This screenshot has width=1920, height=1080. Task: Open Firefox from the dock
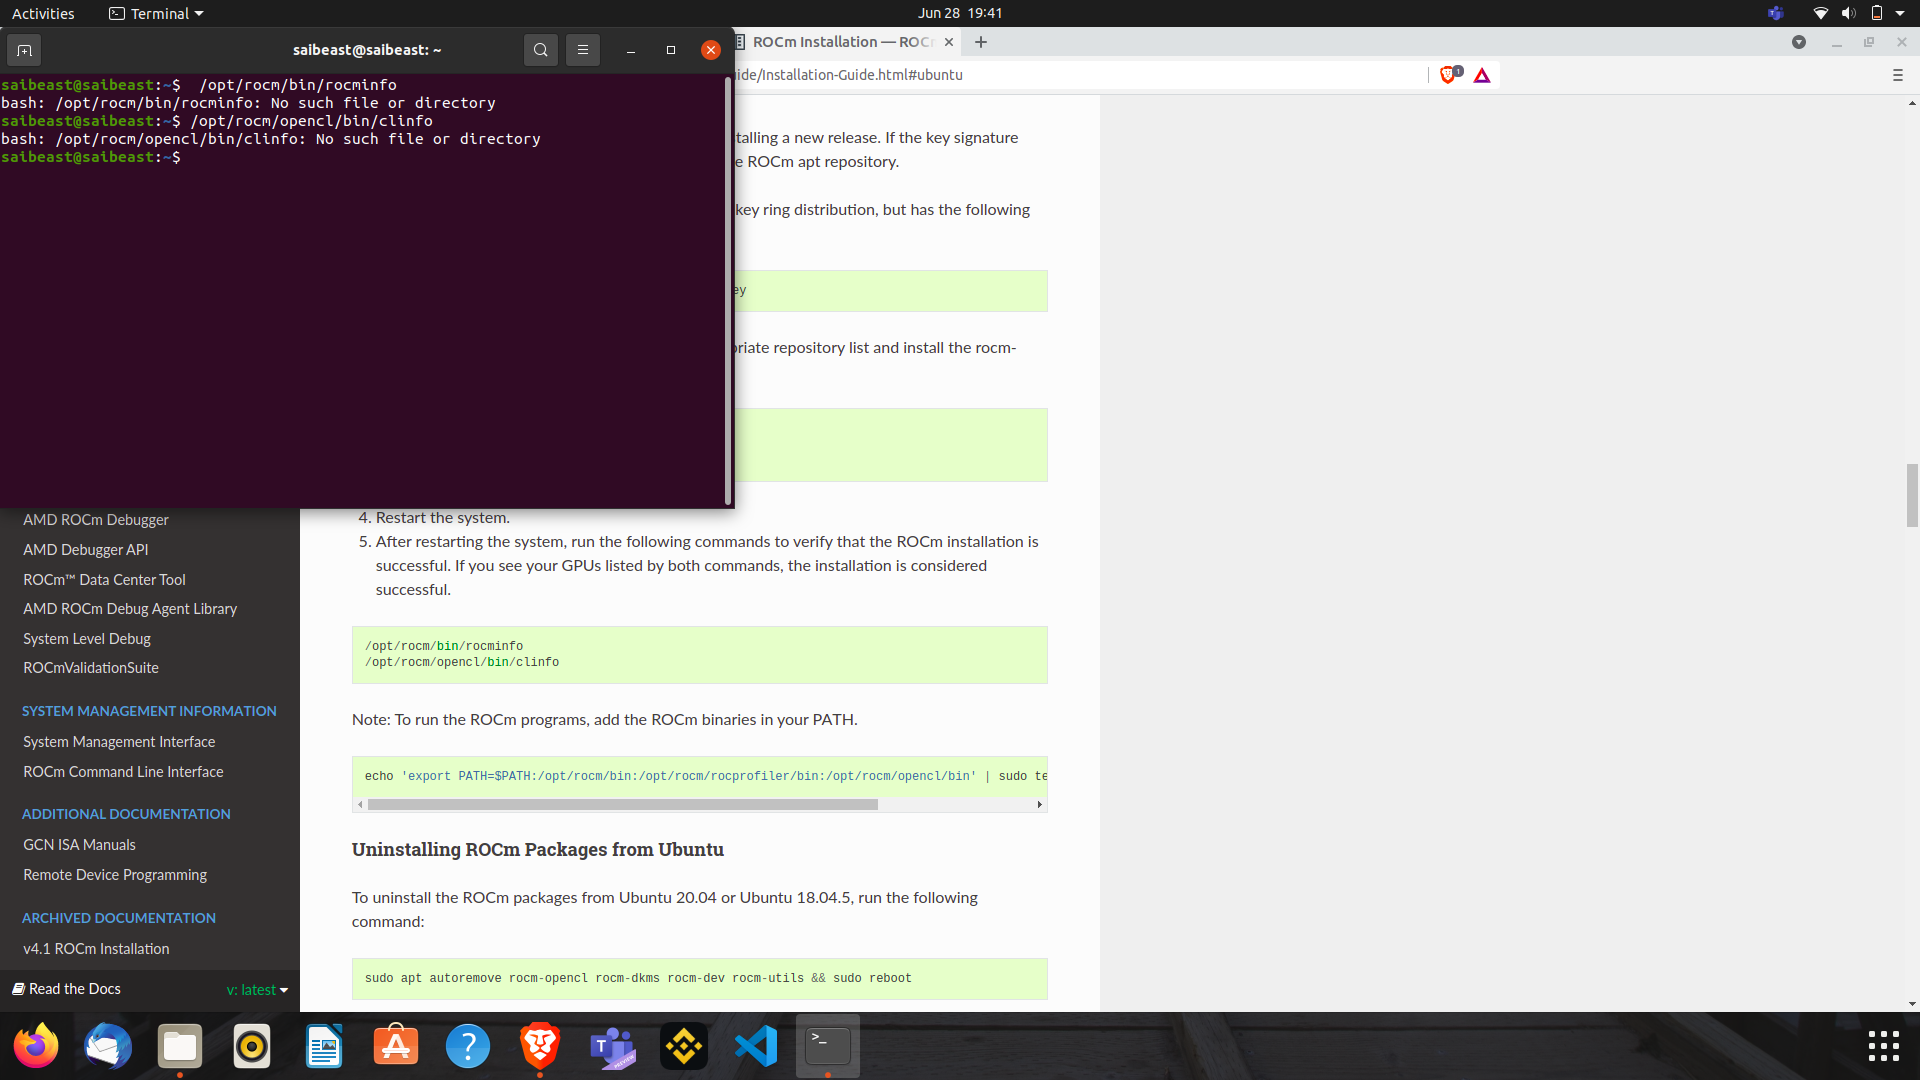coord(36,1047)
